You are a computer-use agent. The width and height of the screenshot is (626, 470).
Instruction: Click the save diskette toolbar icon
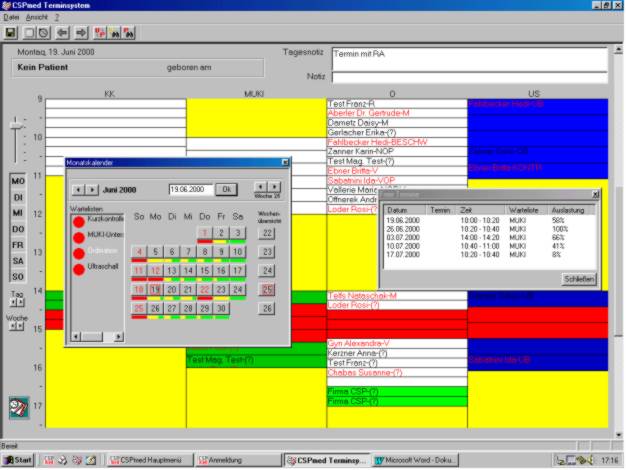point(11,33)
